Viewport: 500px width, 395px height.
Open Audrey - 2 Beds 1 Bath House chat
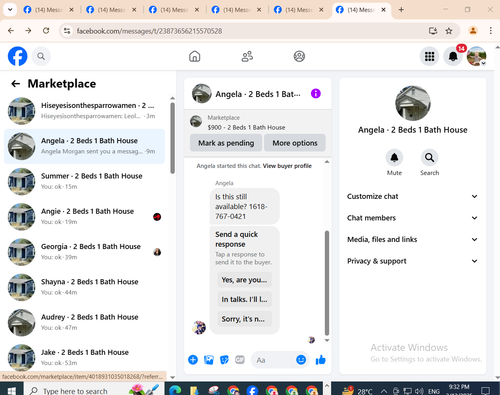click(84, 323)
